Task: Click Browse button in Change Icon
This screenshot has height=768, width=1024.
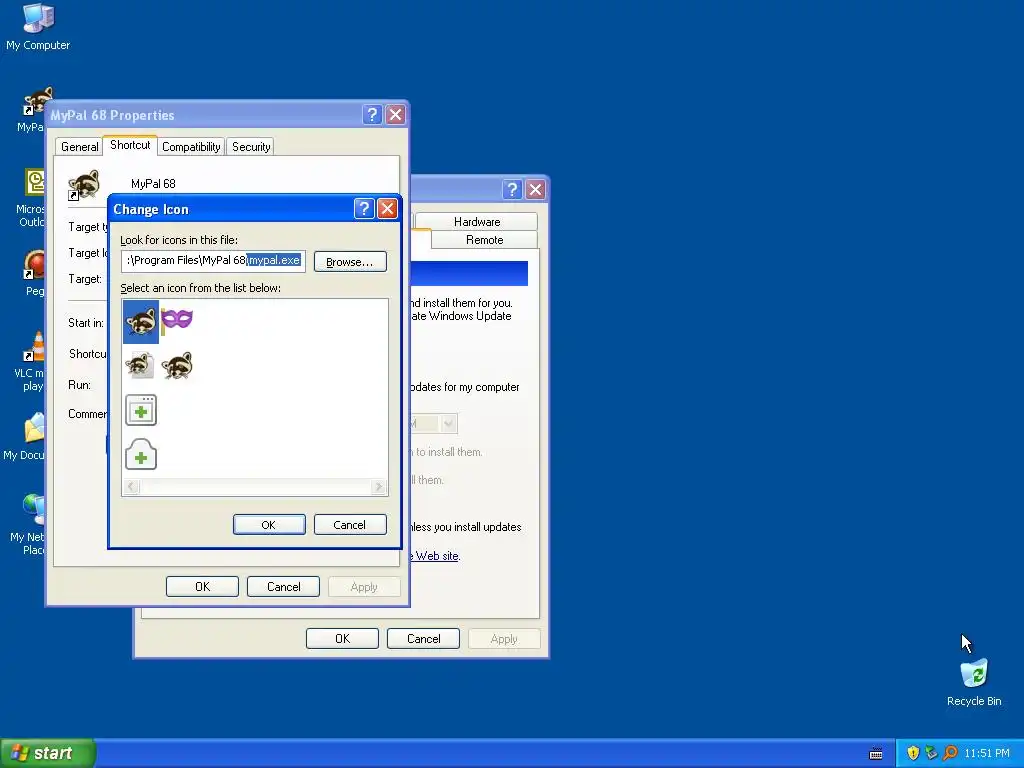Action: [x=350, y=262]
